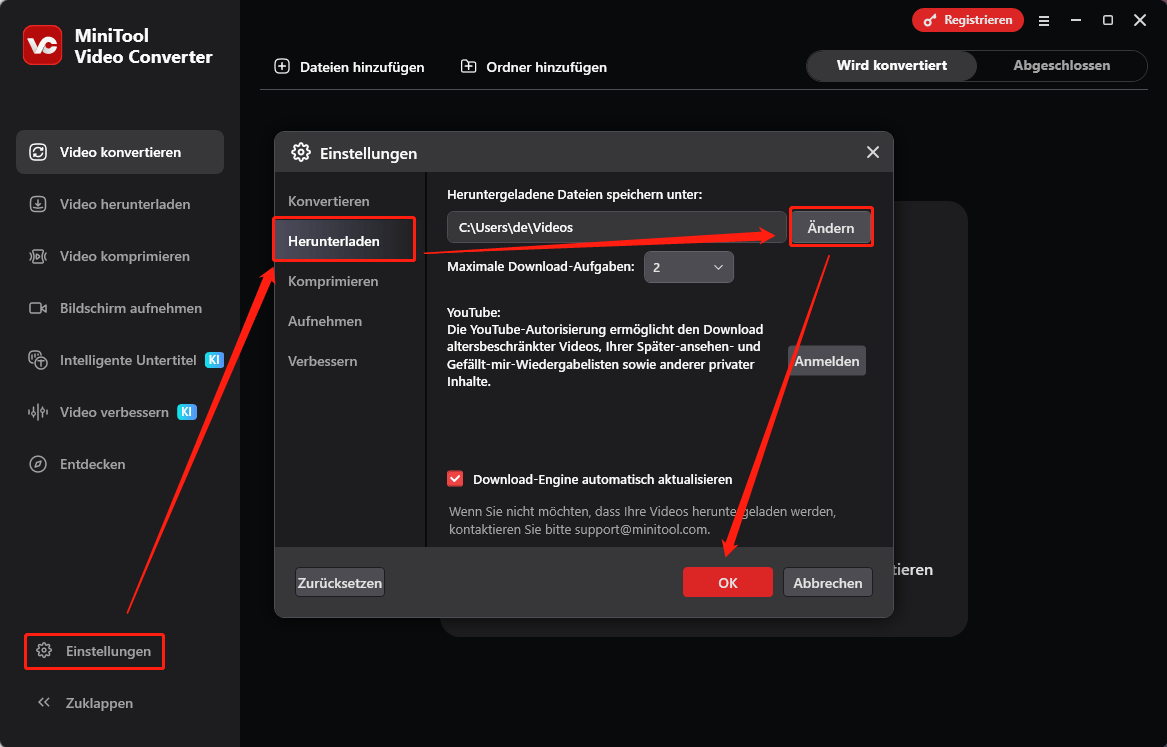Click the download path field C:\Users\de\Videos
This screenshot has height=747, width=1167.
point(616,227)
